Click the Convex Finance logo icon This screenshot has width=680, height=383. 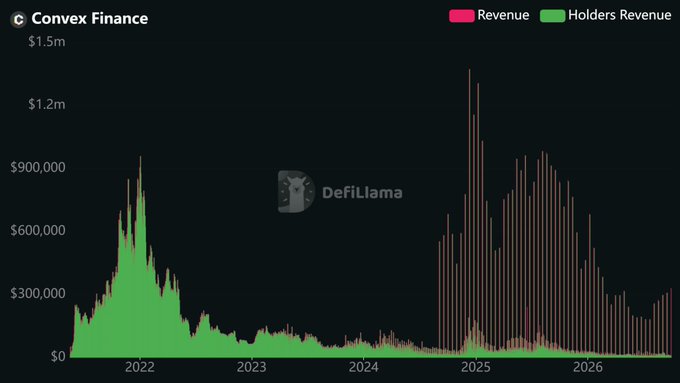[18, 20]
